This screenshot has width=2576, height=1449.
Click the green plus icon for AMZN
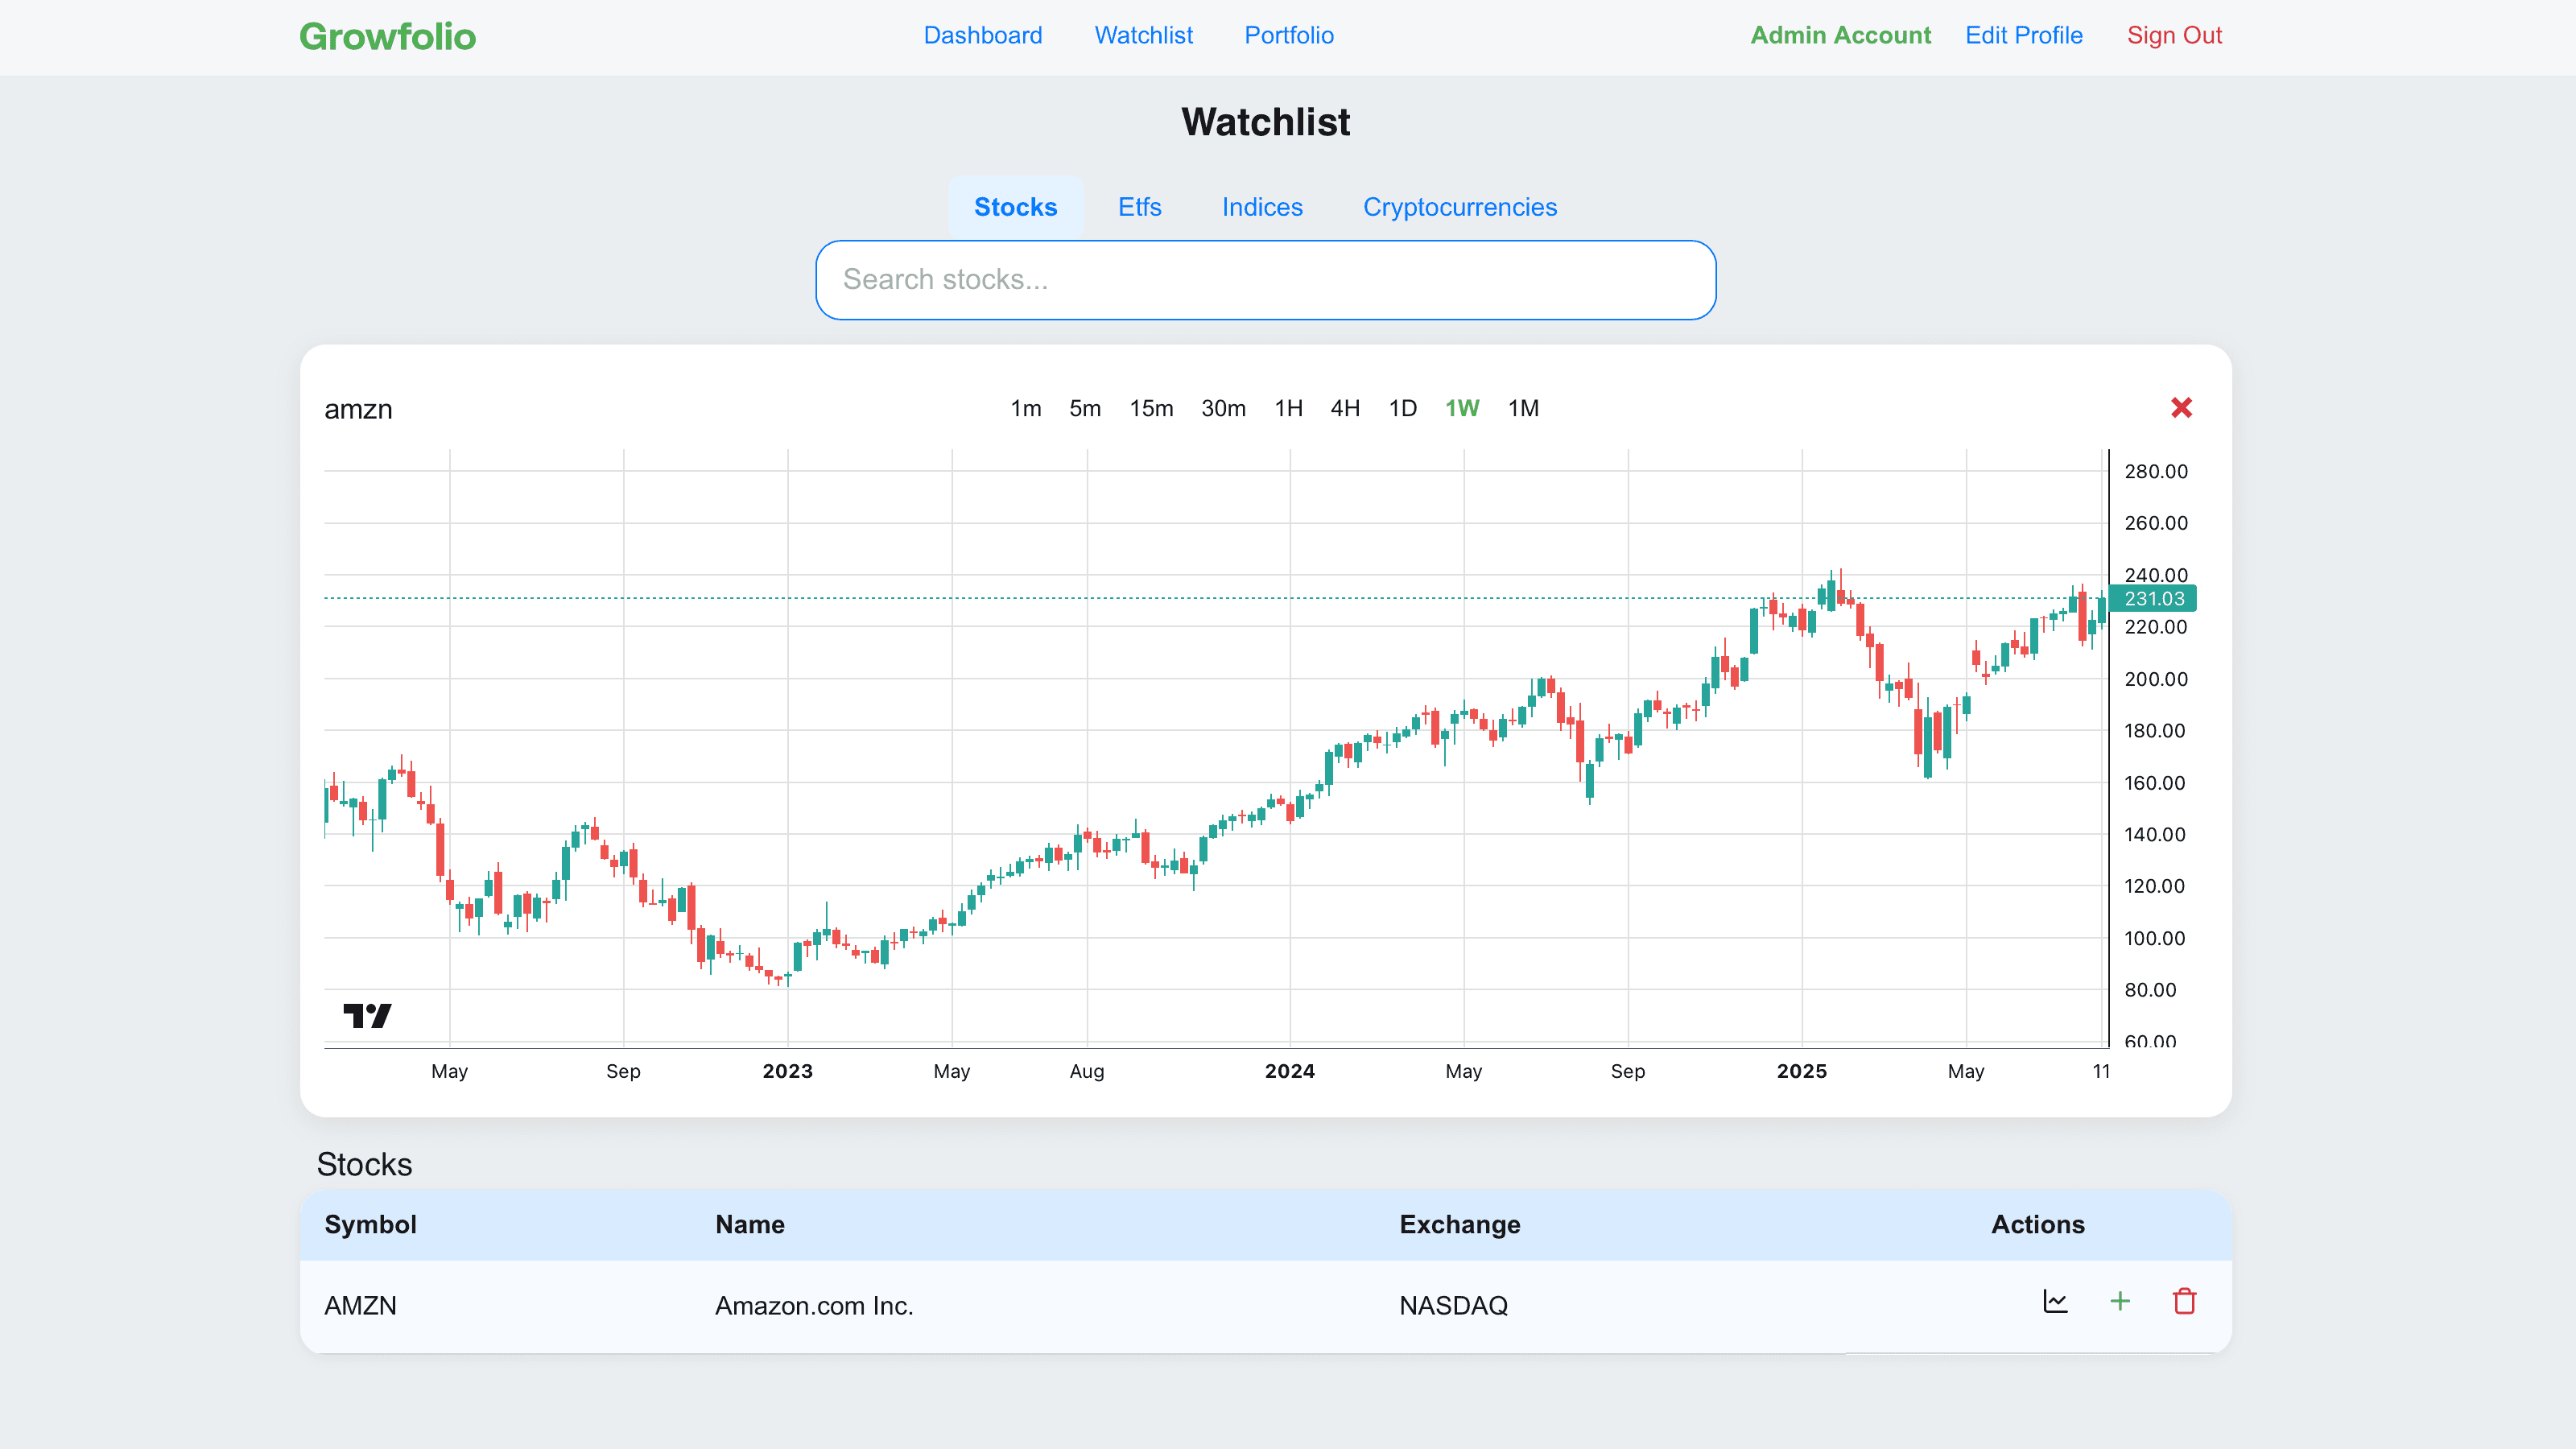tap(2119, 1301)
